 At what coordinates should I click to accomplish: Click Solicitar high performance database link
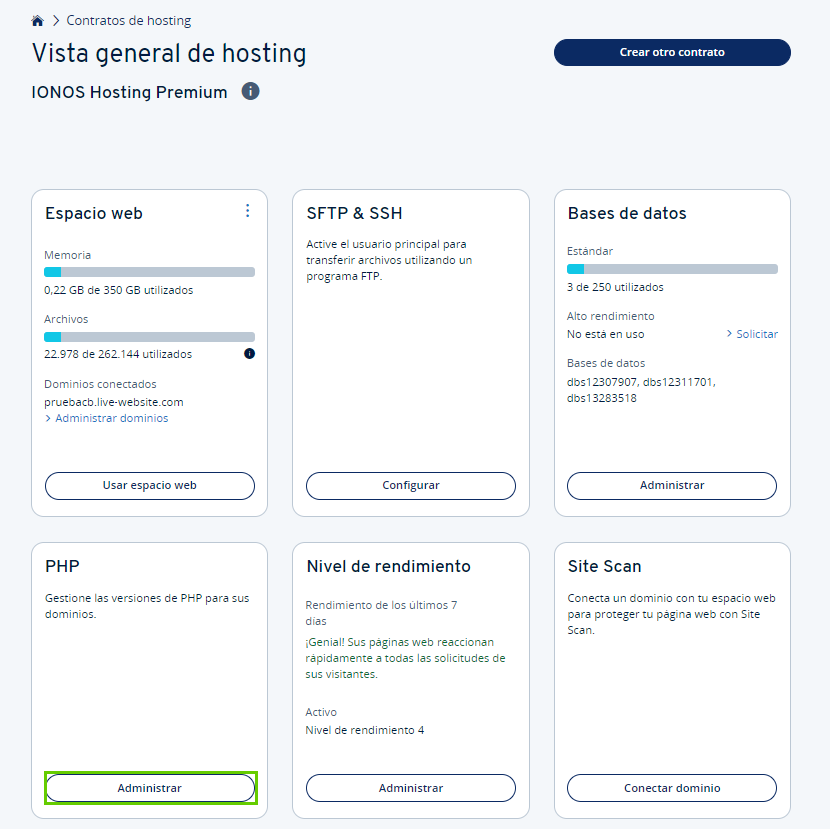[x=757, y=334]
